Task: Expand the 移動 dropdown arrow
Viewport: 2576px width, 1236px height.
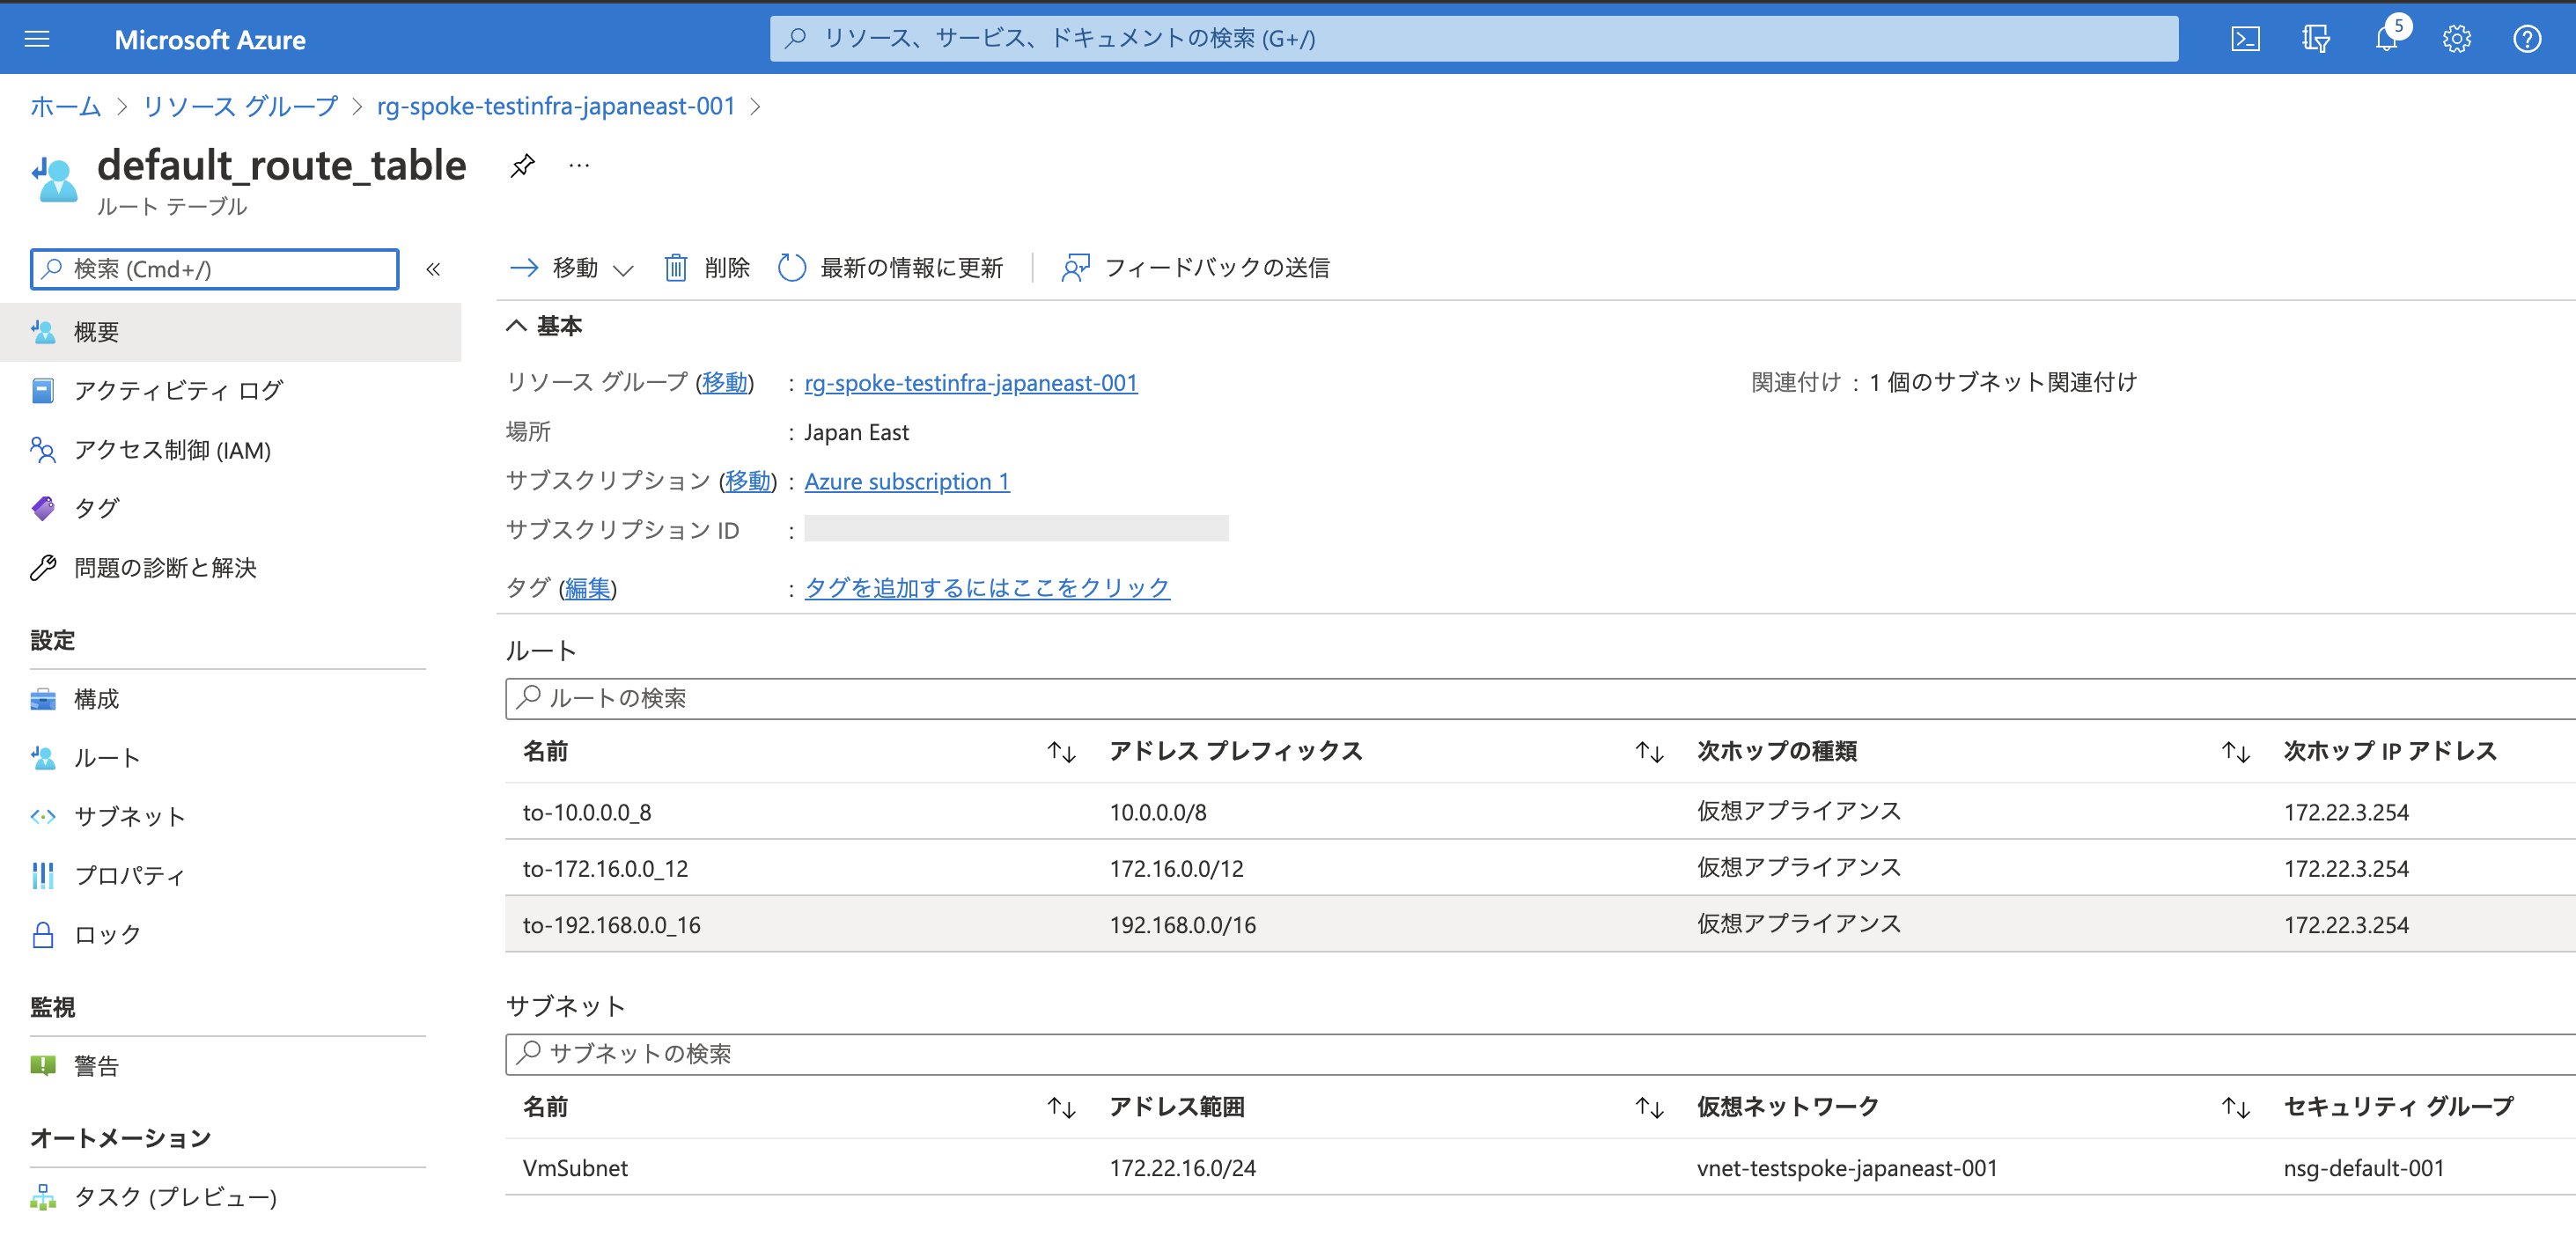Action: click(x=624, y=269)
